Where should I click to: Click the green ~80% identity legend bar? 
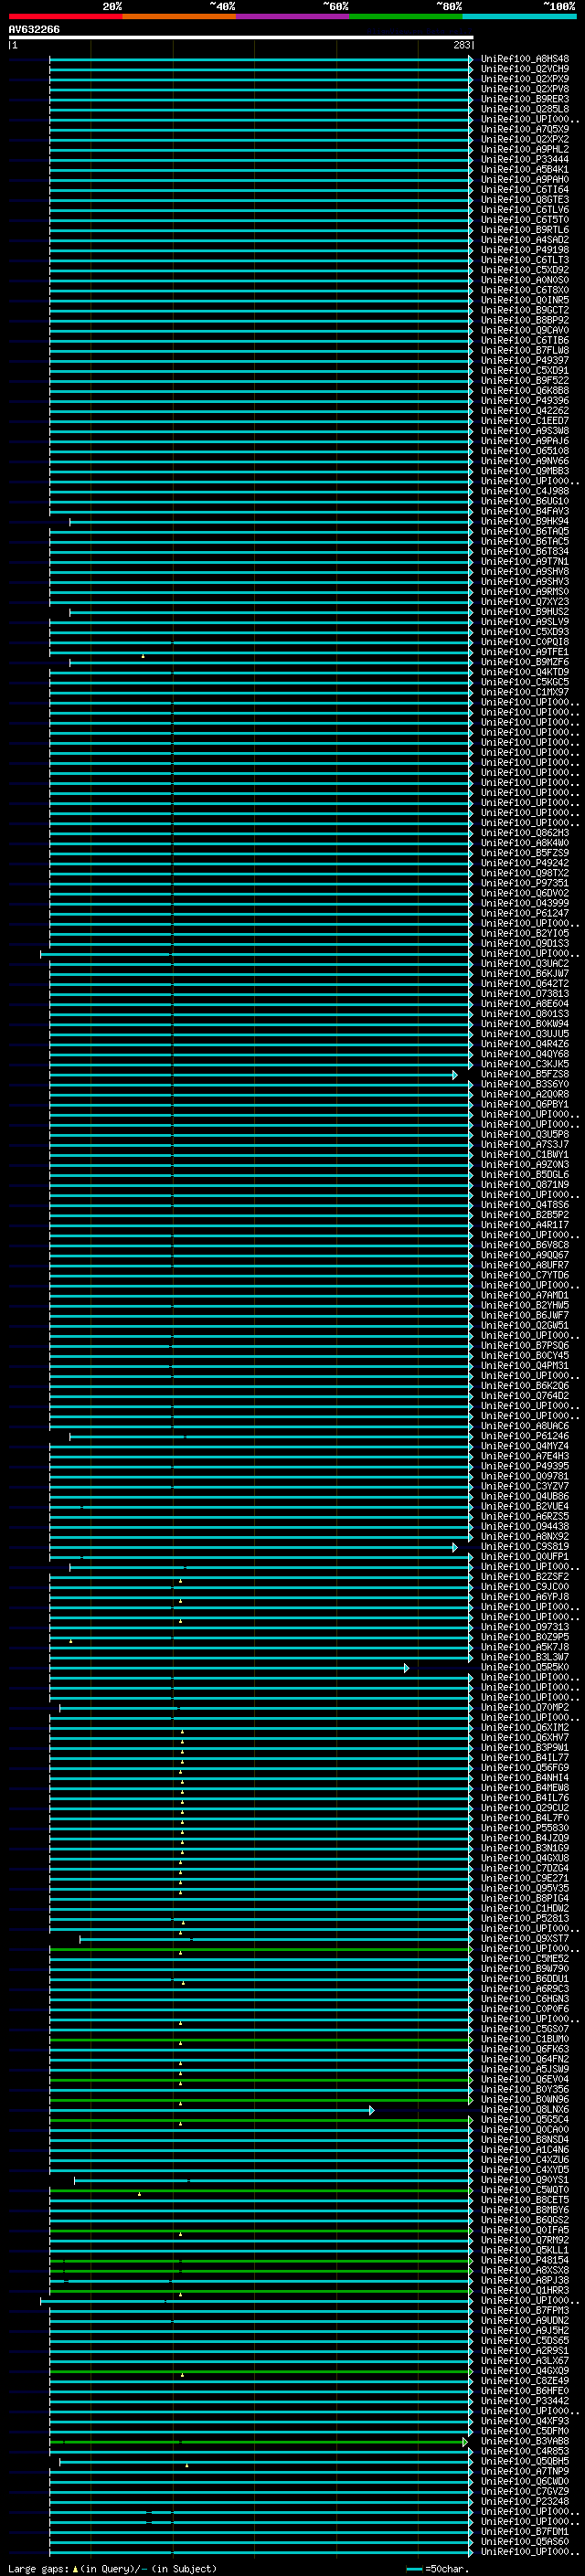pos(406,16)
